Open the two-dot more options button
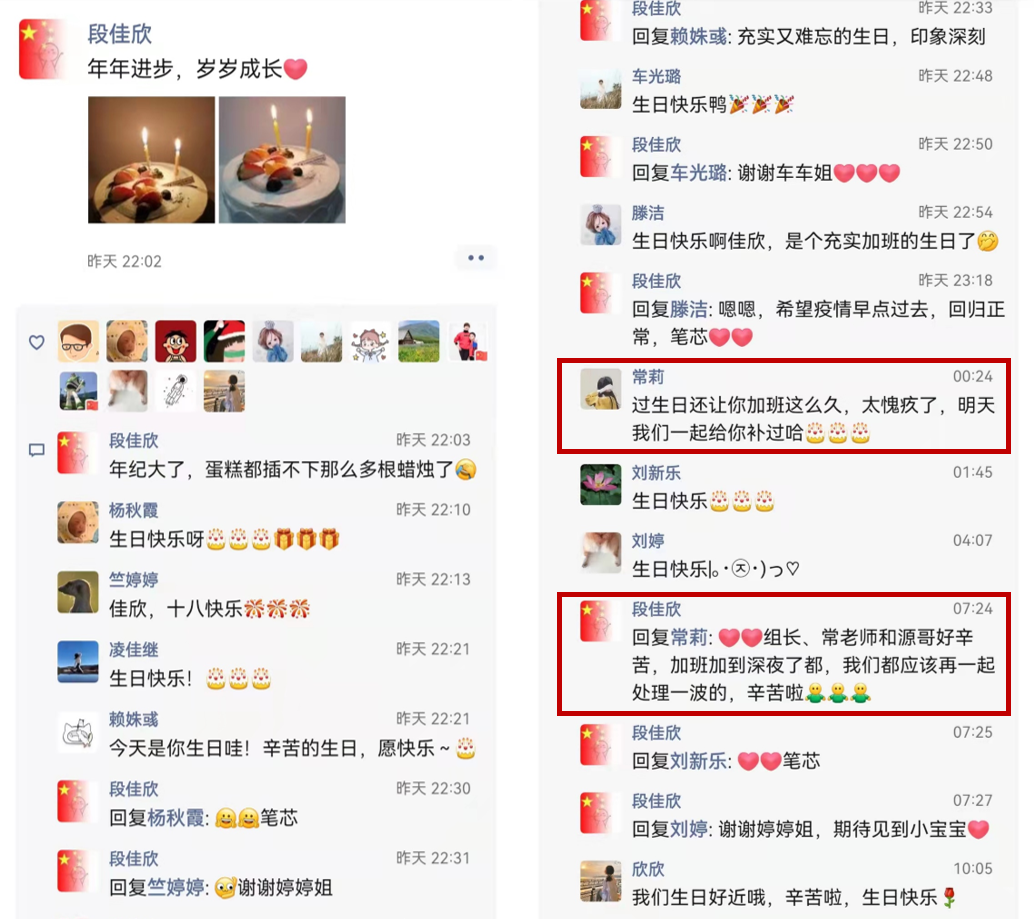 (475, 258)
